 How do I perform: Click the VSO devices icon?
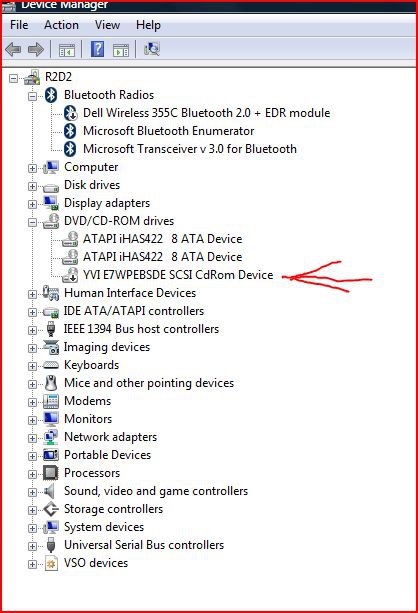pyautogui.click(x=51, y=563)
